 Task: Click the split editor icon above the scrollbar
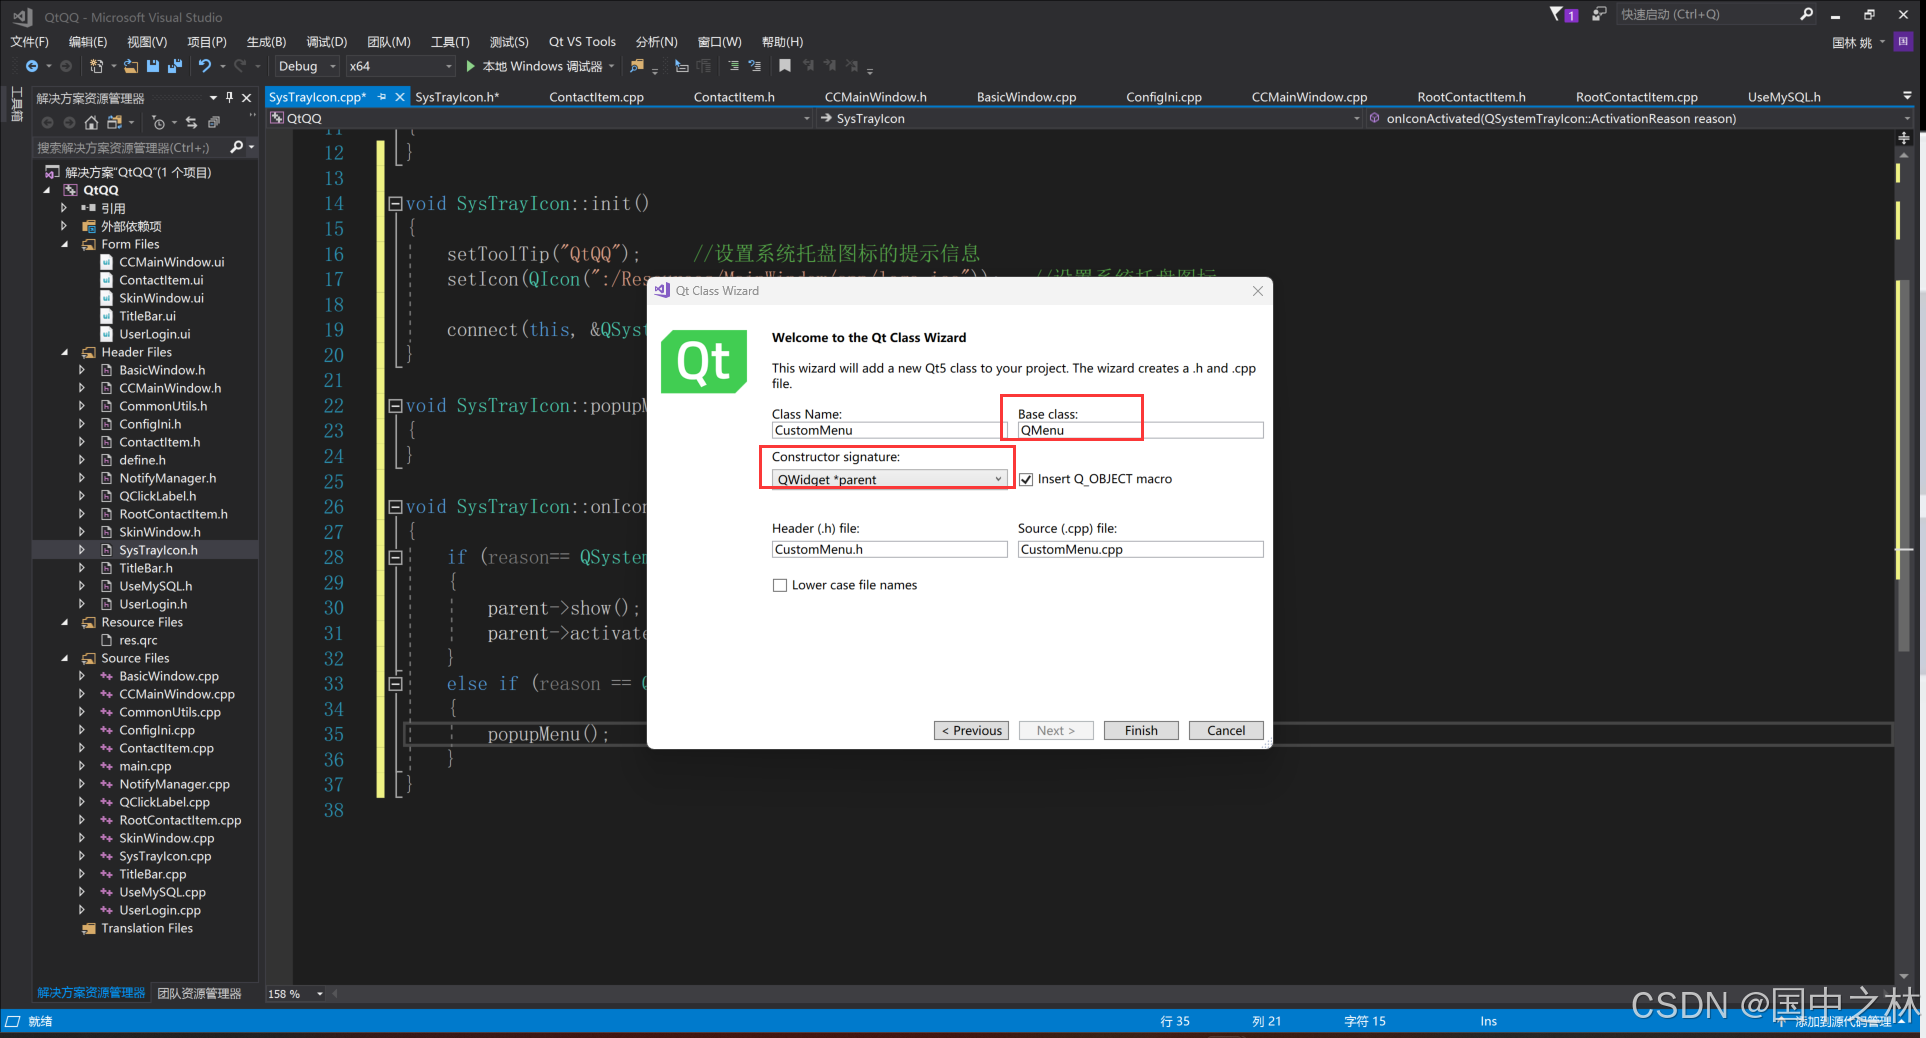(1904, 138)
